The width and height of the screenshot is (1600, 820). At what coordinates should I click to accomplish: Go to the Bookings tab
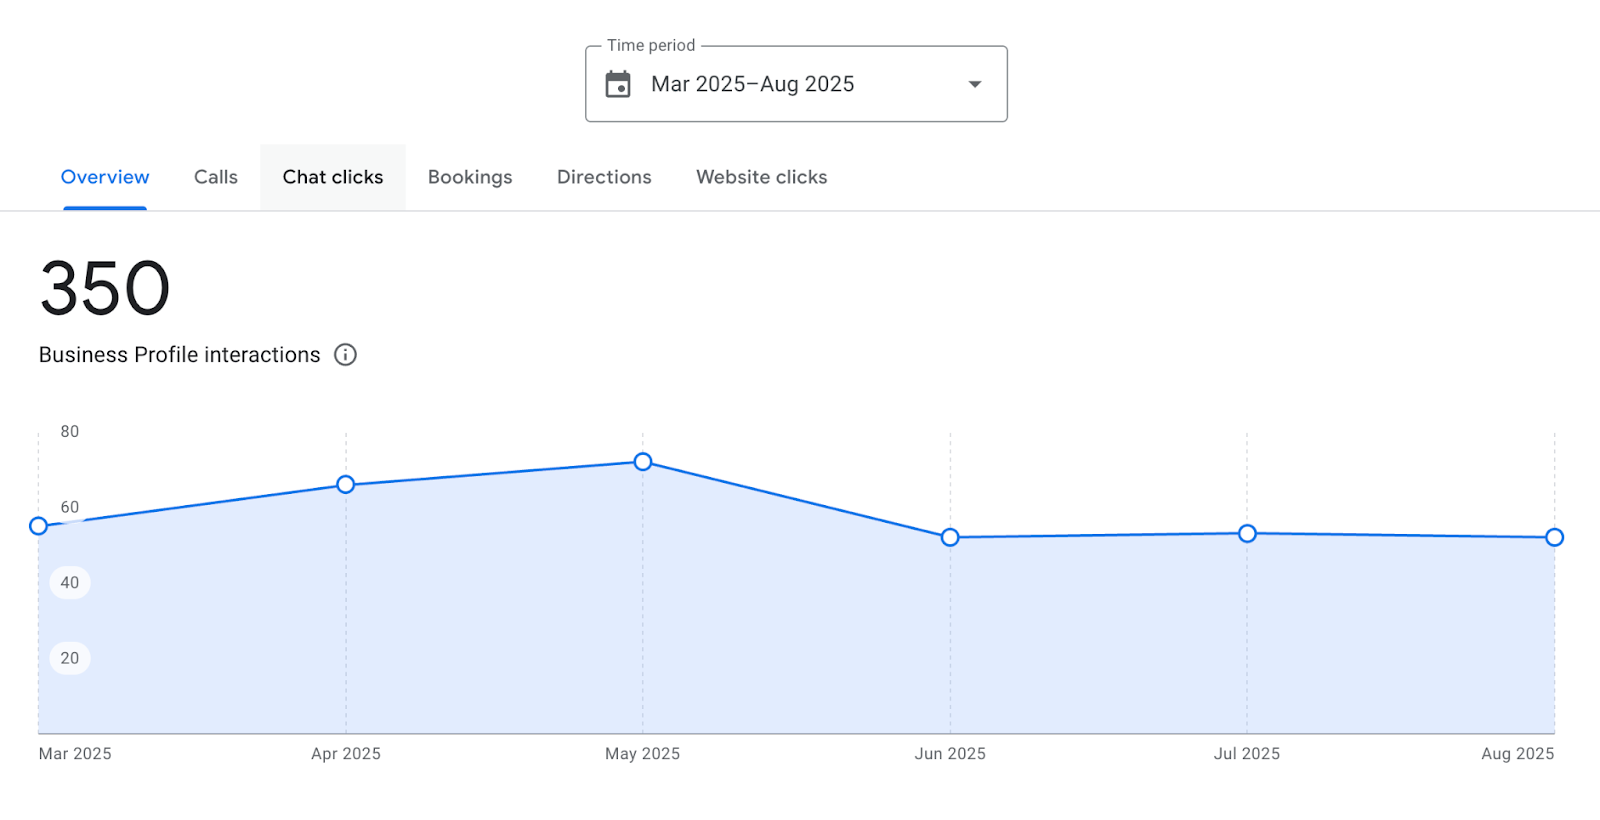(x=470, y=177)
